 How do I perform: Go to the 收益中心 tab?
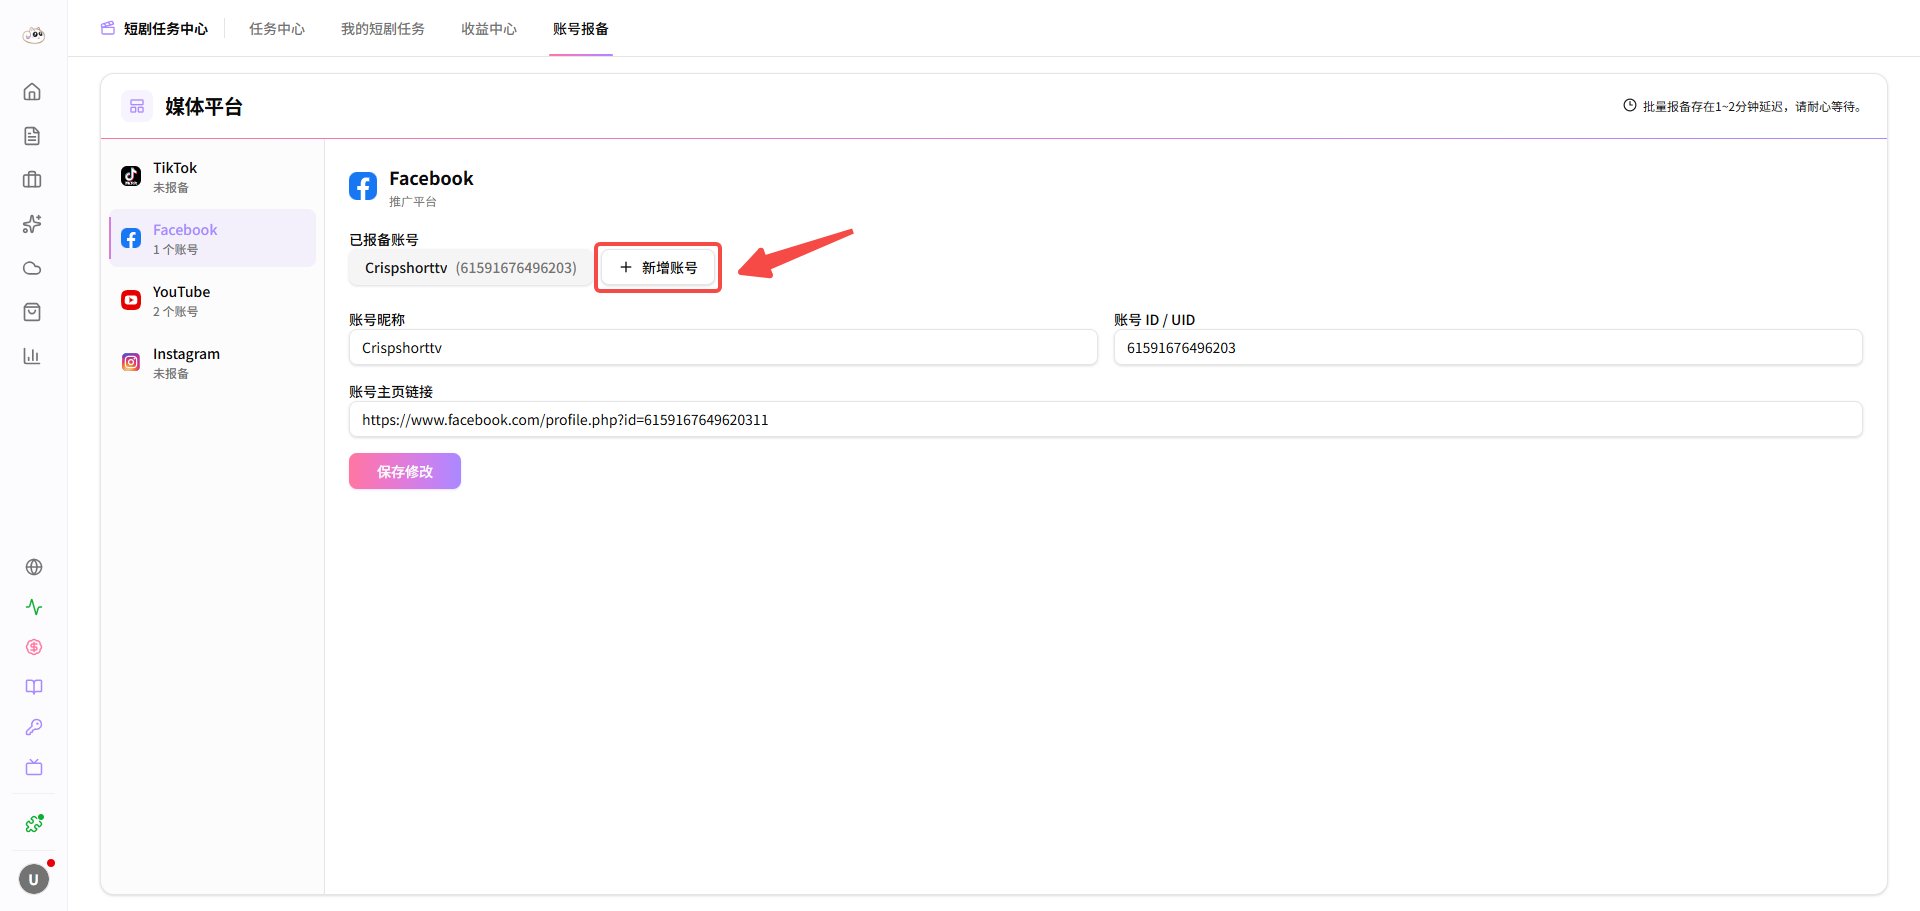(x=489, y=29)
